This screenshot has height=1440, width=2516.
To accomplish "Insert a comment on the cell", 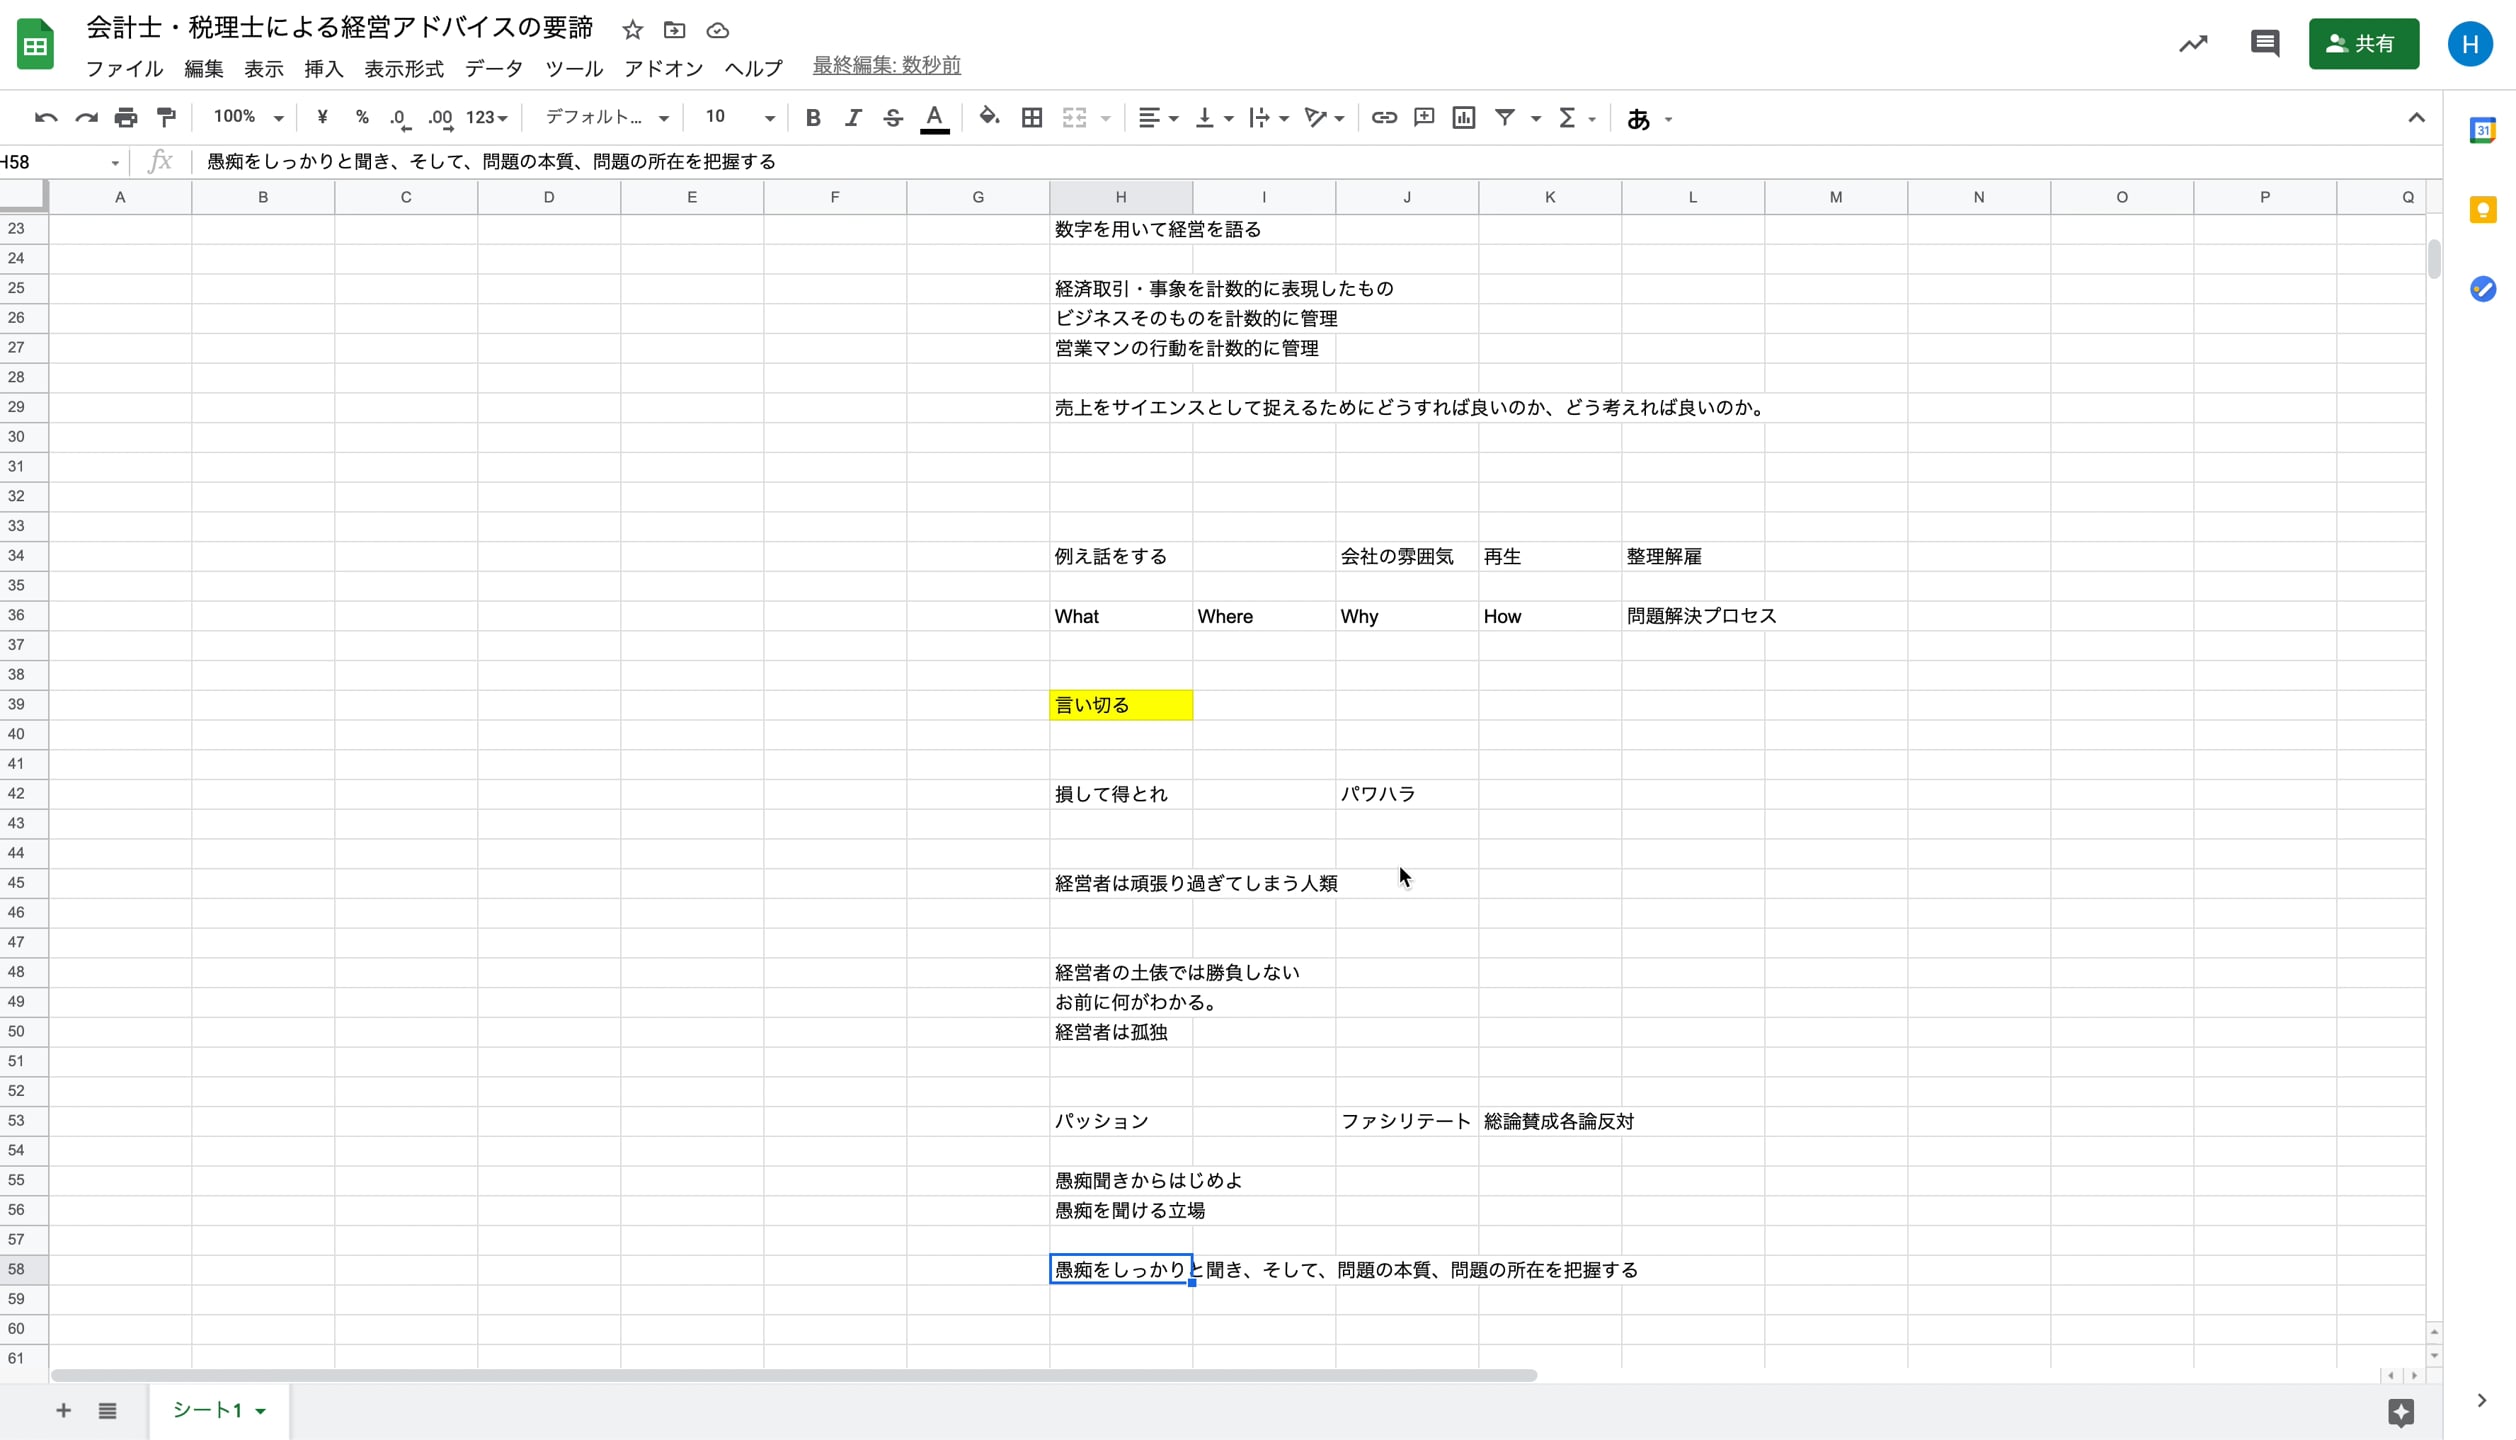I will [x=1423, y=117].
